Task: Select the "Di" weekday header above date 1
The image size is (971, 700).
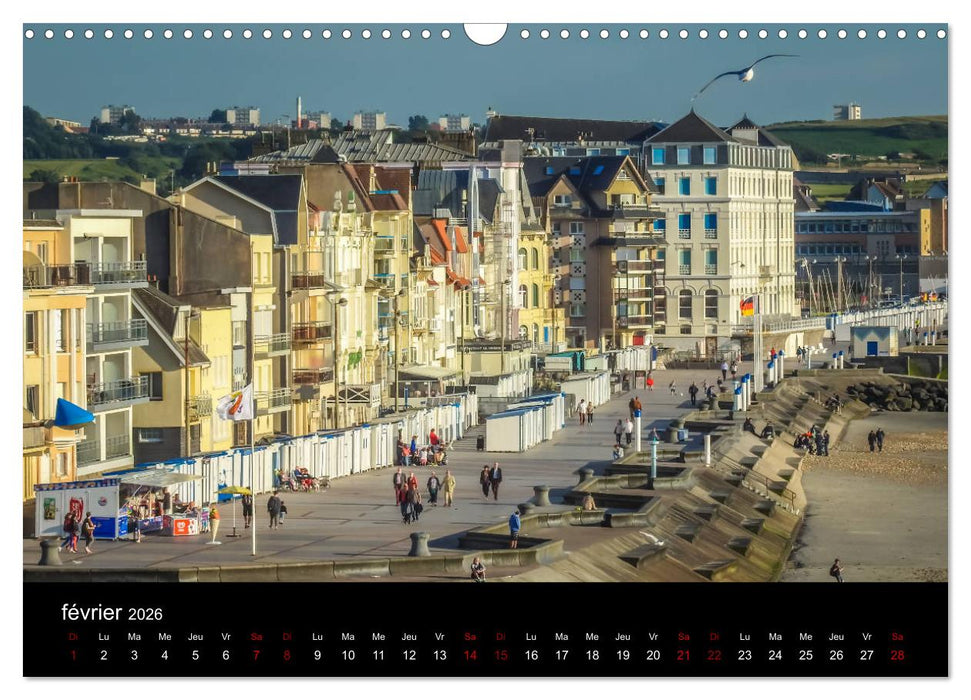Action: tap(71, 637)
